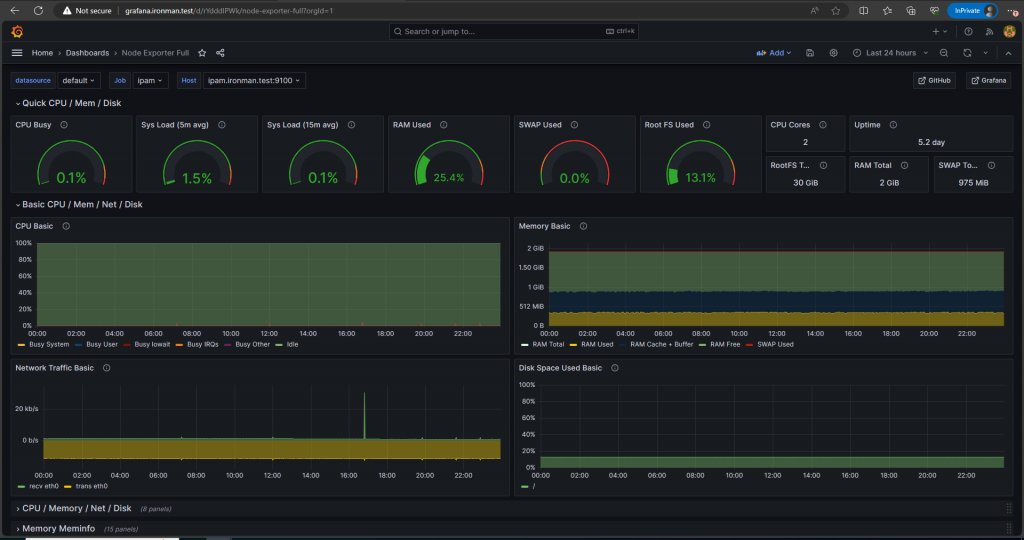Show info for RAM Used panel
Image resolution: width=1024 pixels, height=540 pixels.
443,125
